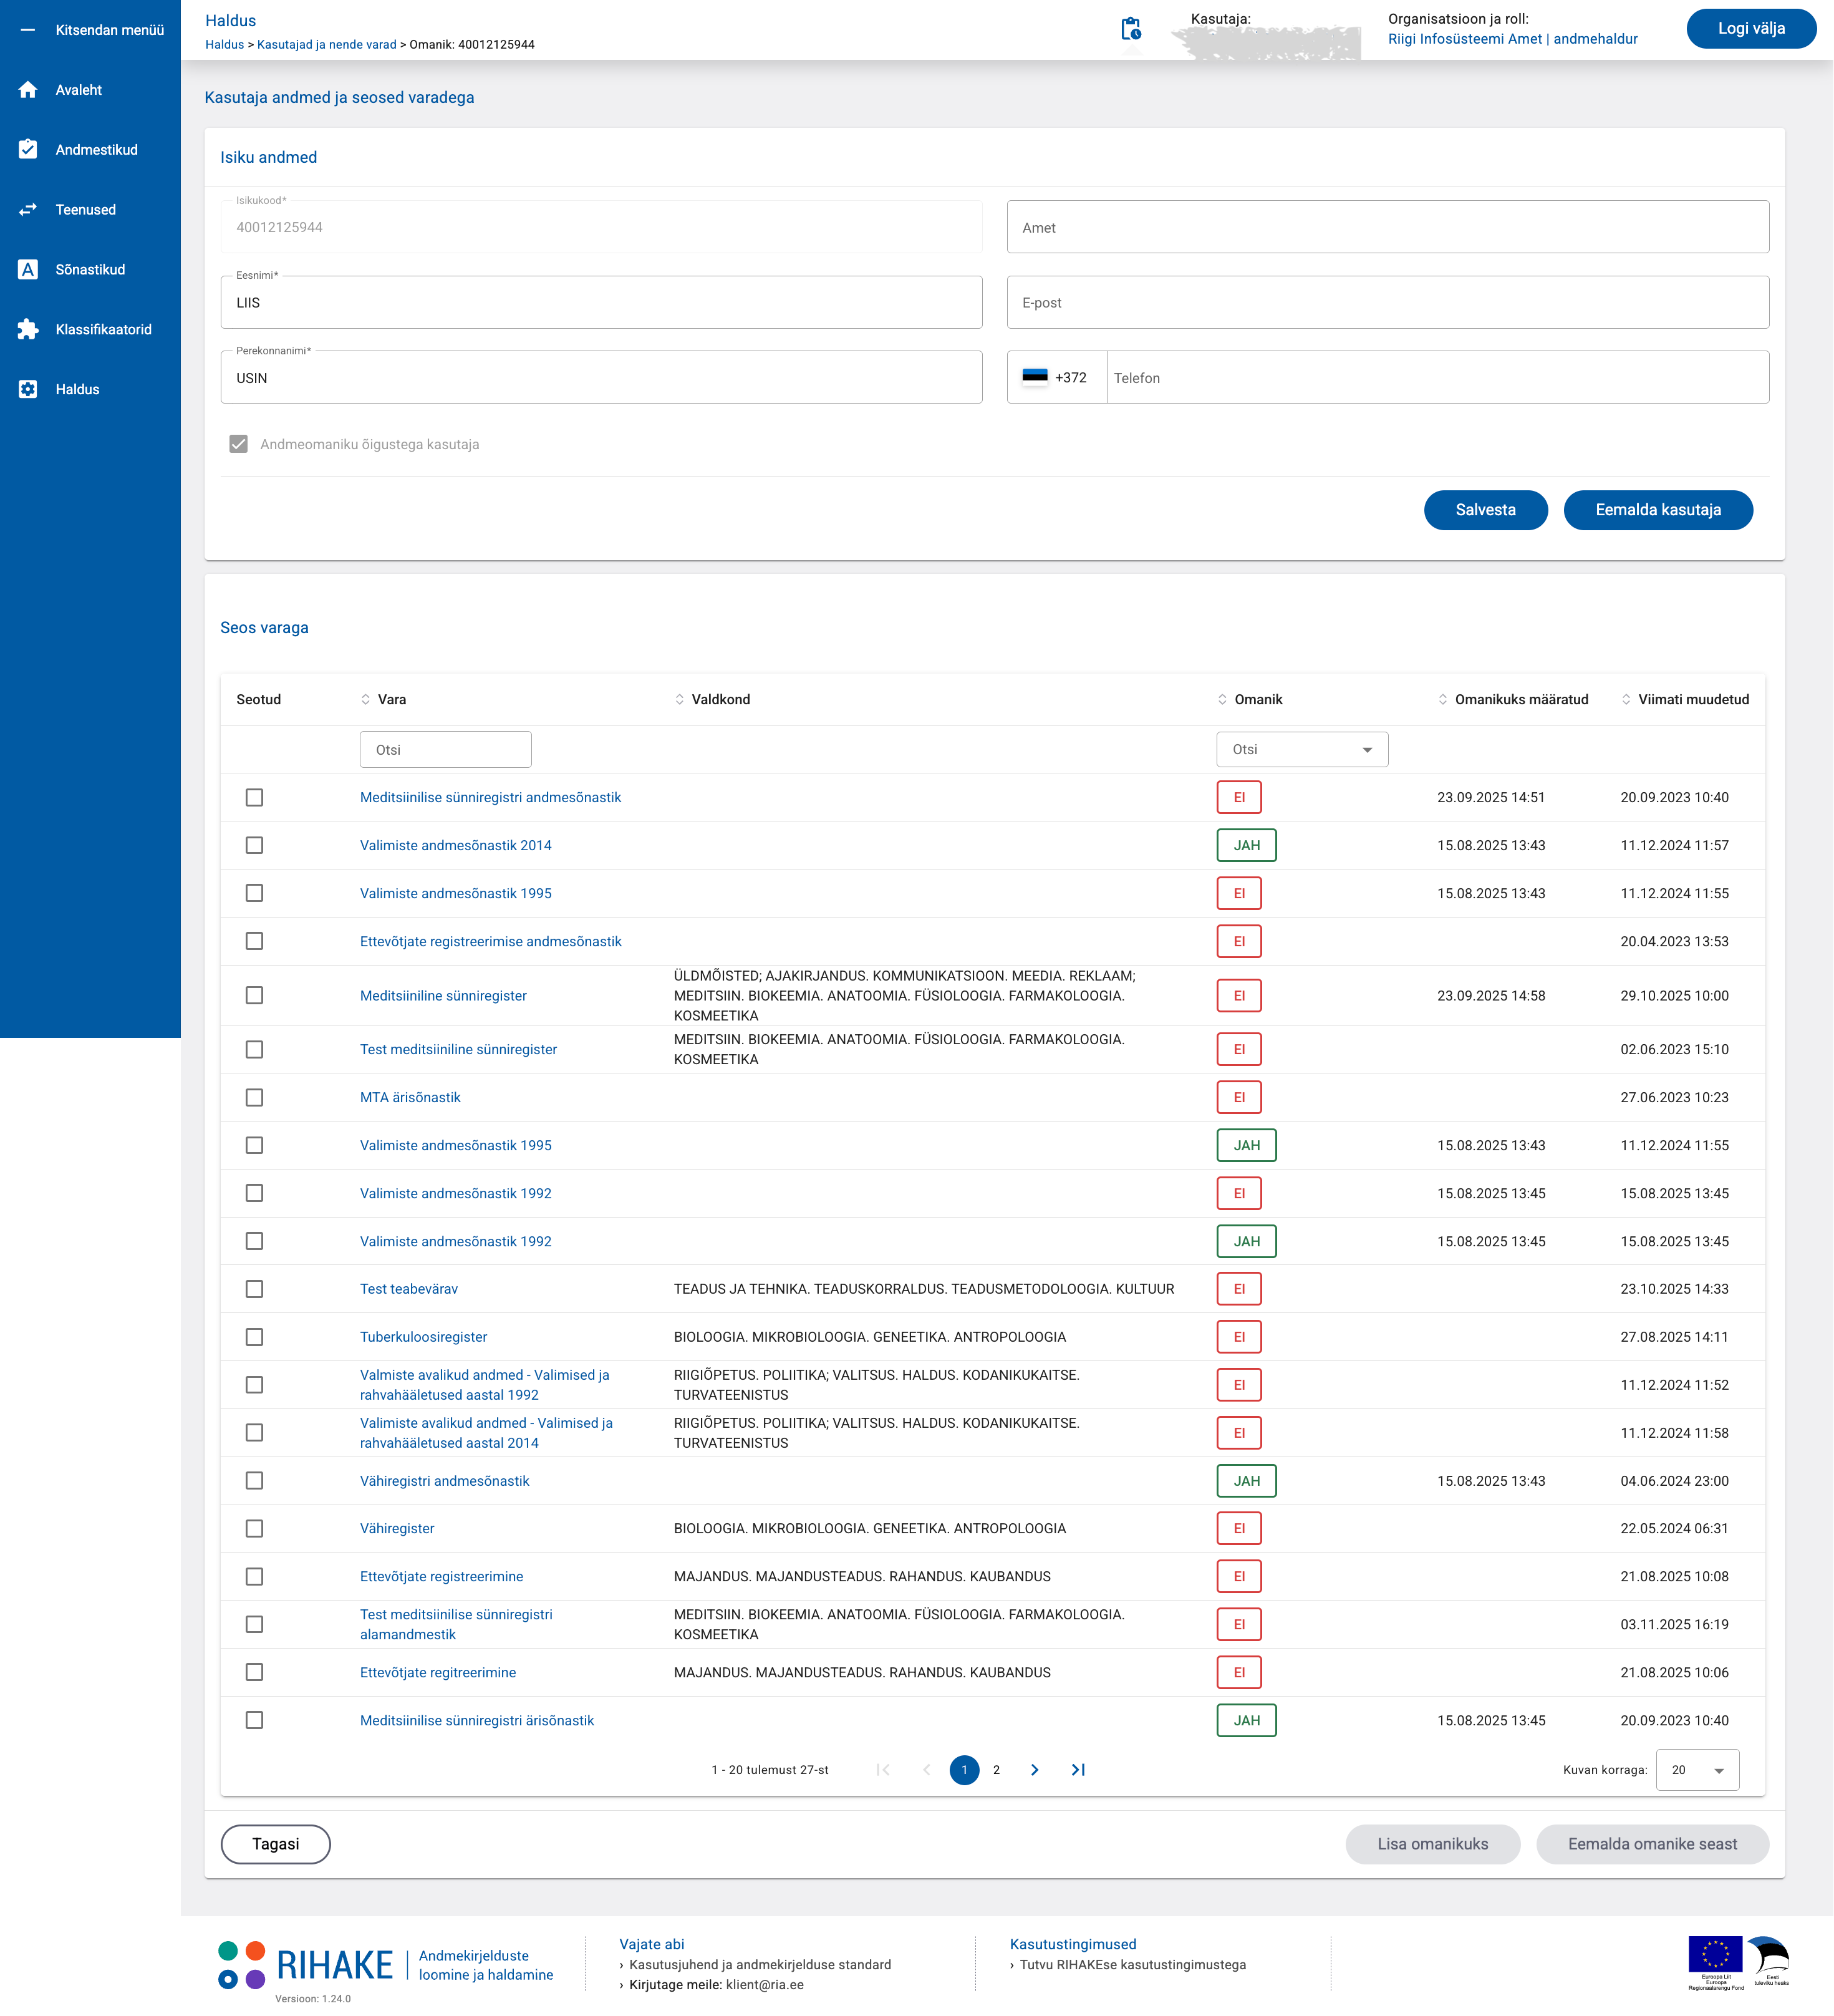Select MTA ärisõnastik row checkbox
The image size is (1834, 2016).
[254, 1098]
